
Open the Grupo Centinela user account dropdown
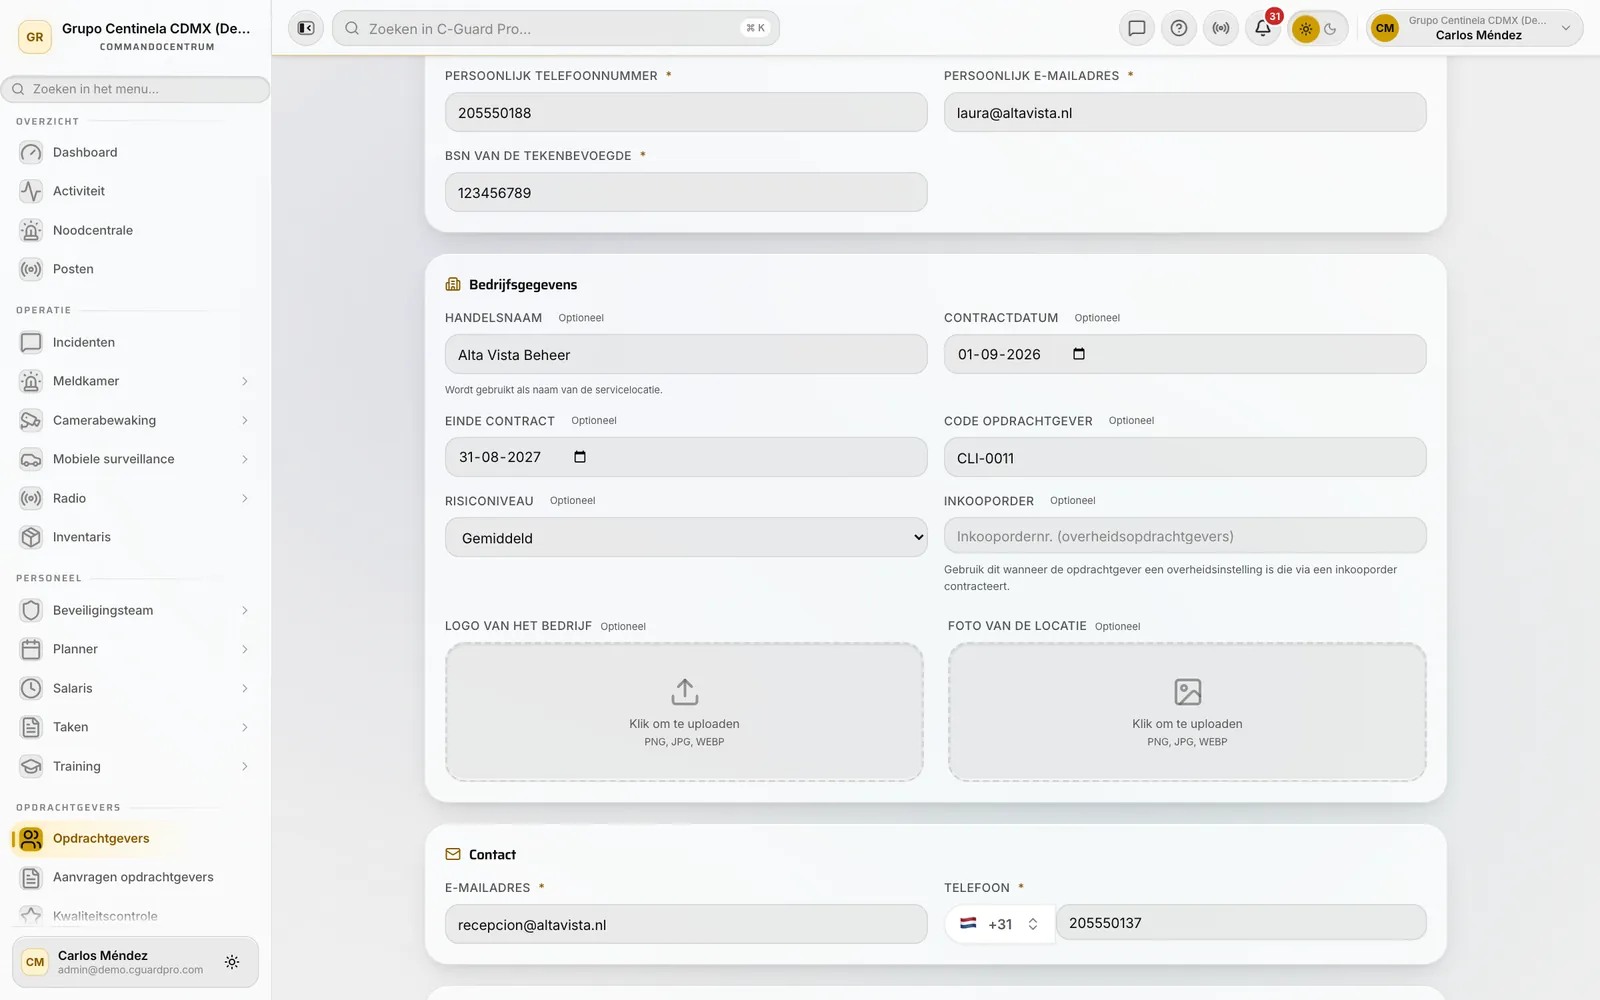(1474, 28)
